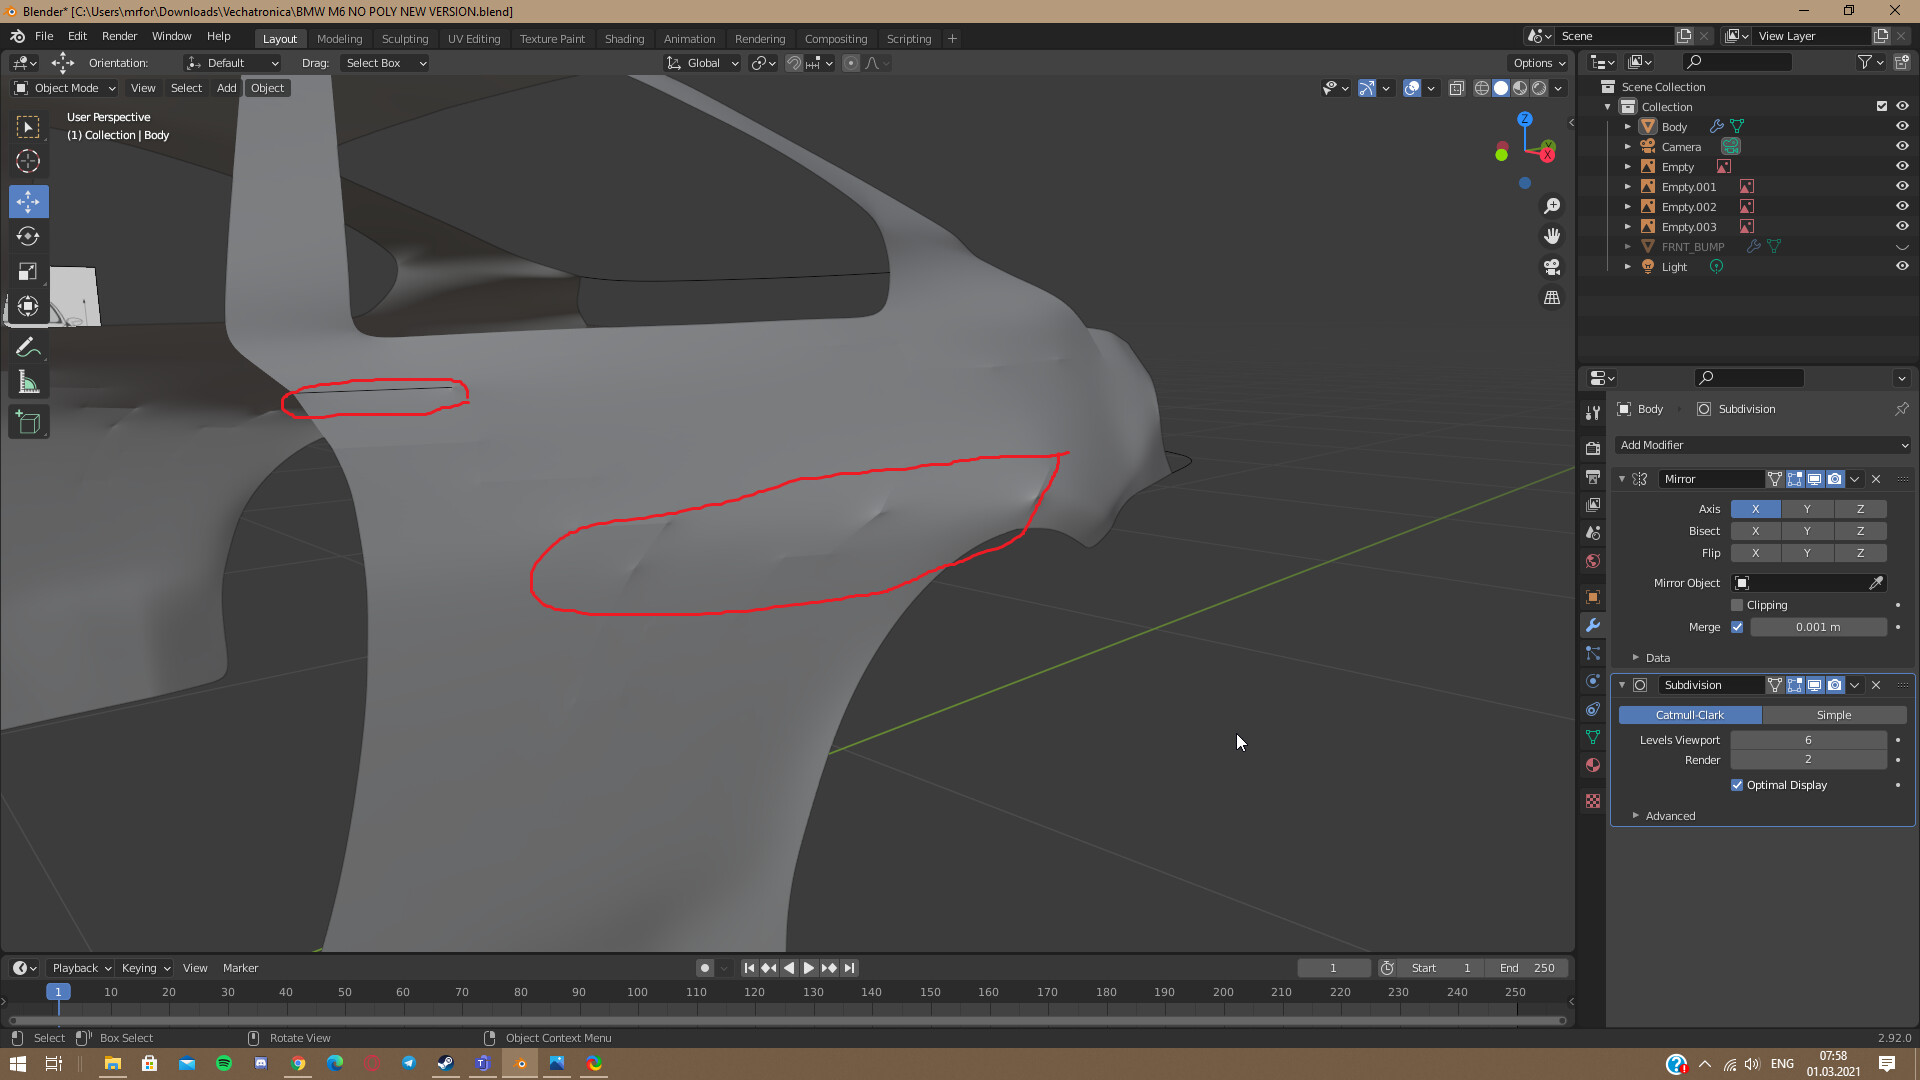This screenshot has width=1920, height=1080.
Task: Hide the Camera object in outliner
Action: click(x=1902, y=146)
